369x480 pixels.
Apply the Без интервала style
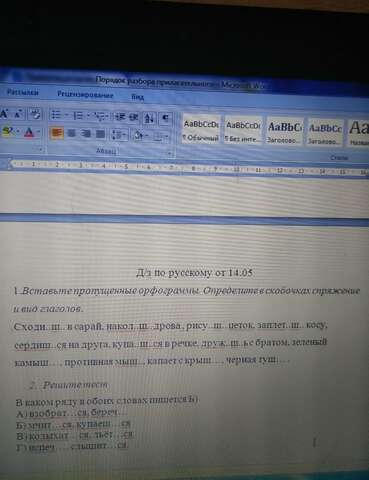point(243,131)
